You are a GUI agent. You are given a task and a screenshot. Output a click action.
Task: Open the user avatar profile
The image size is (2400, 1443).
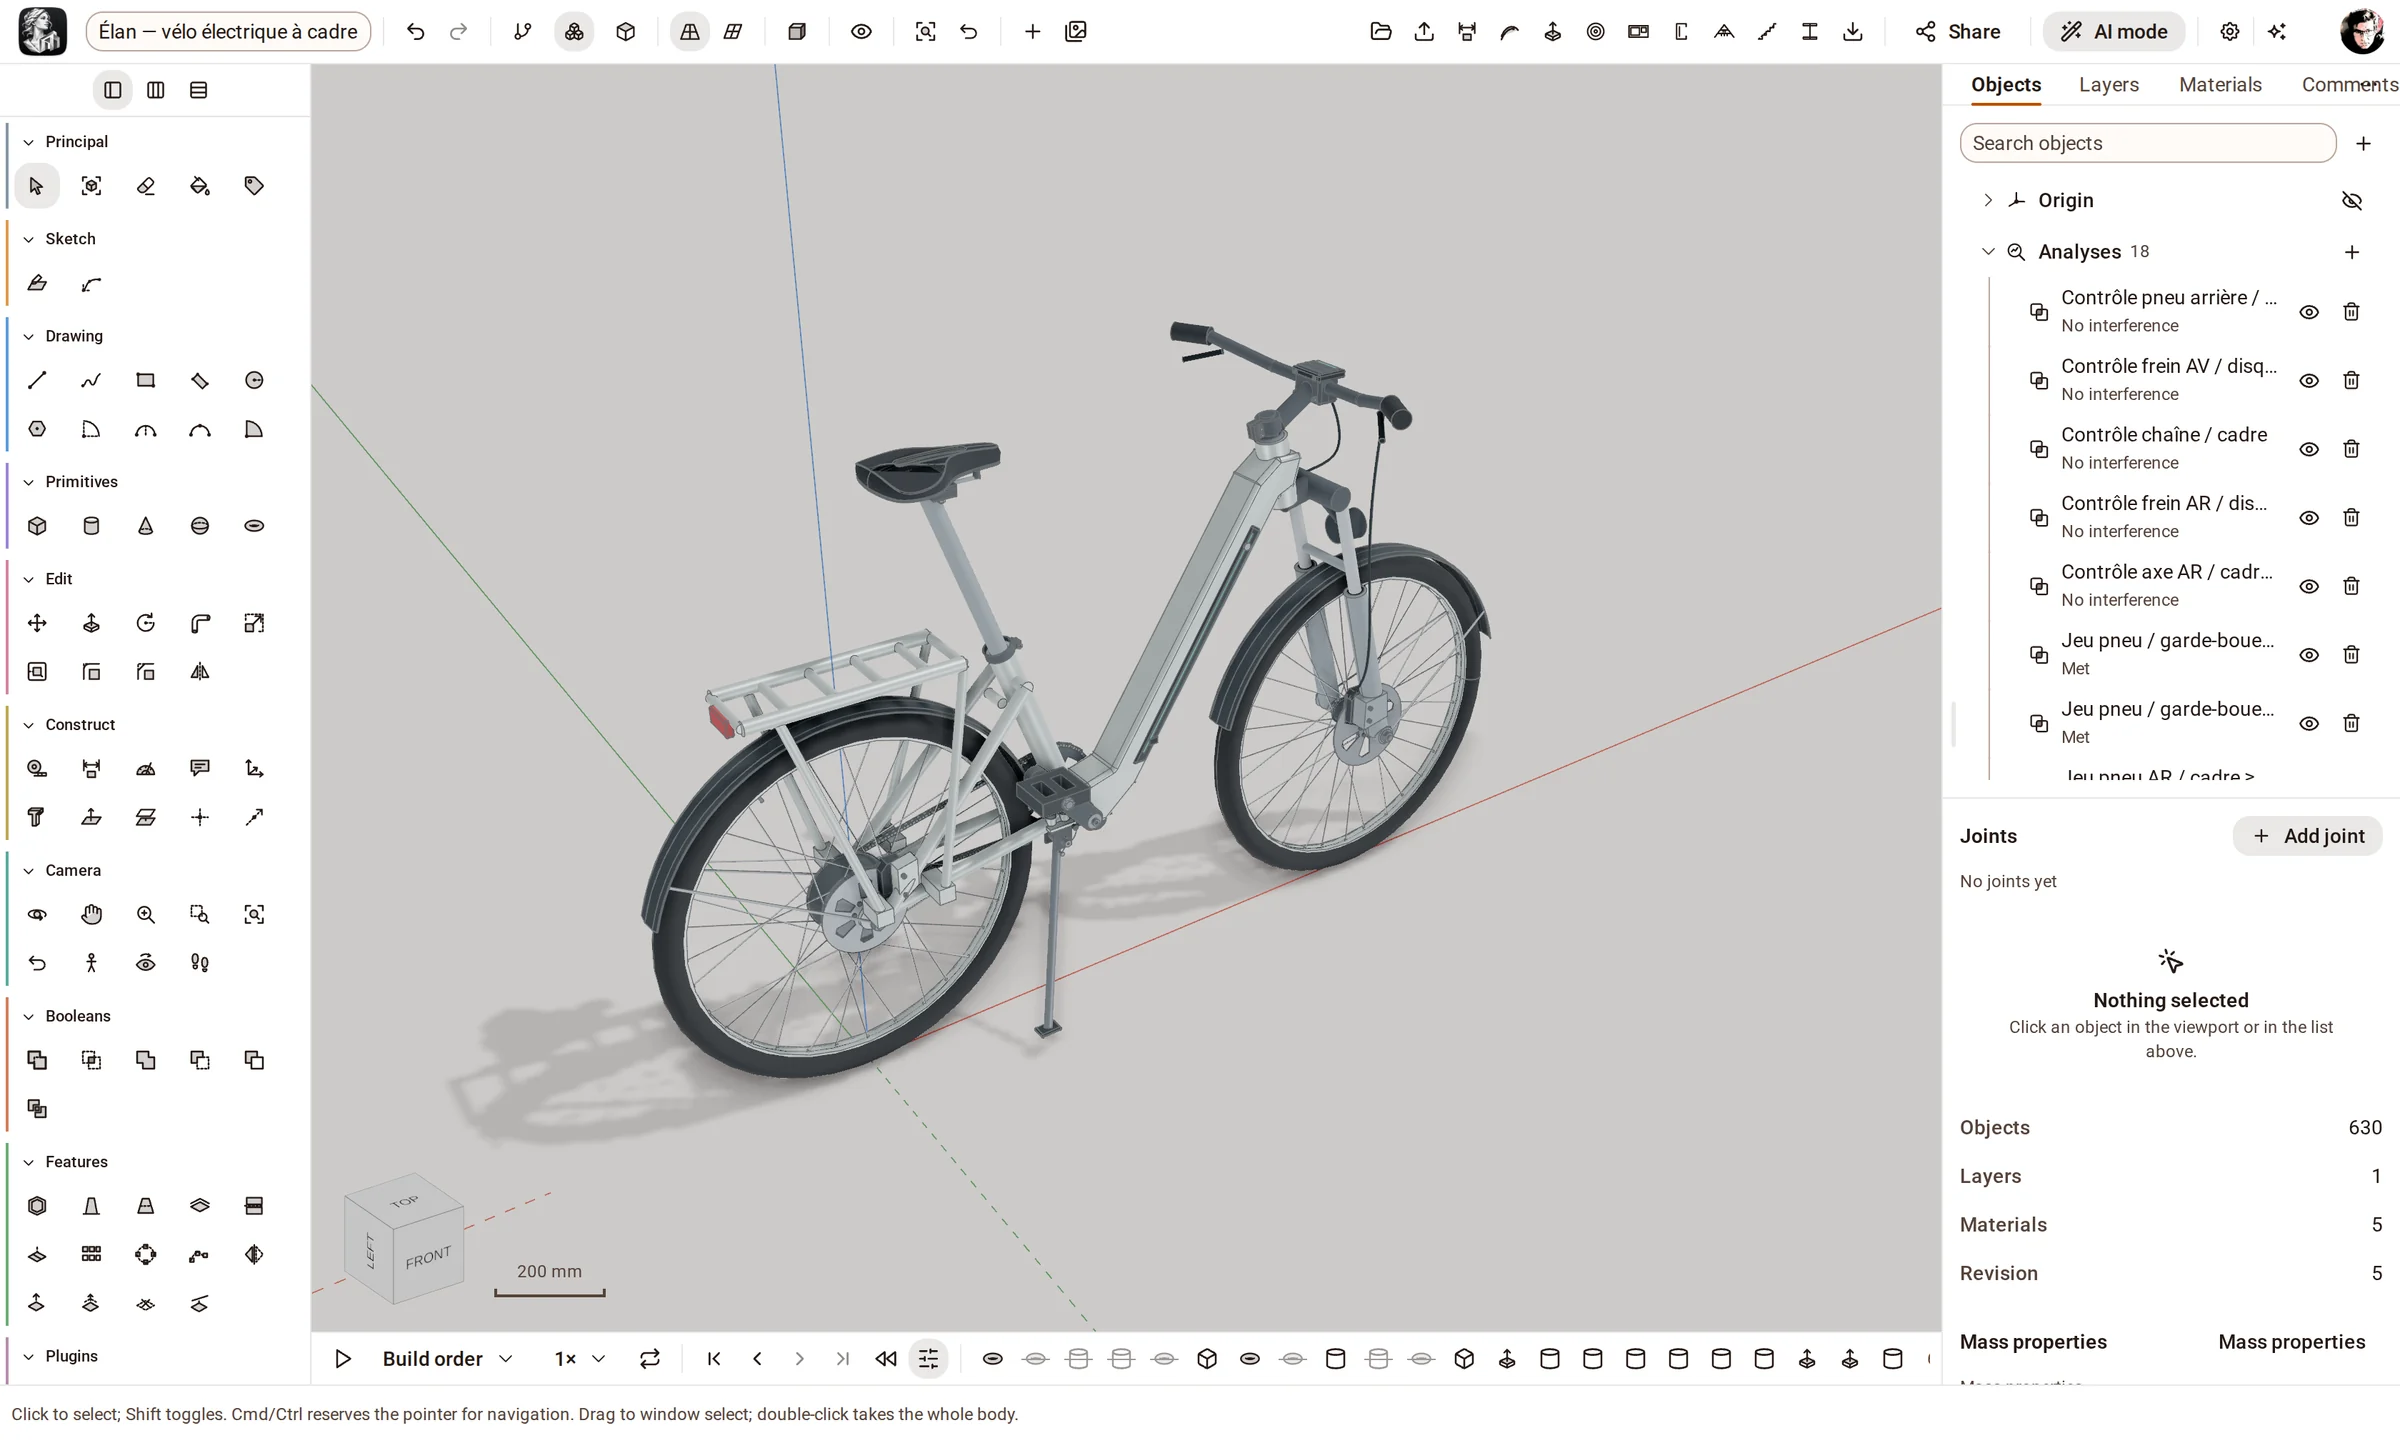2361,32
